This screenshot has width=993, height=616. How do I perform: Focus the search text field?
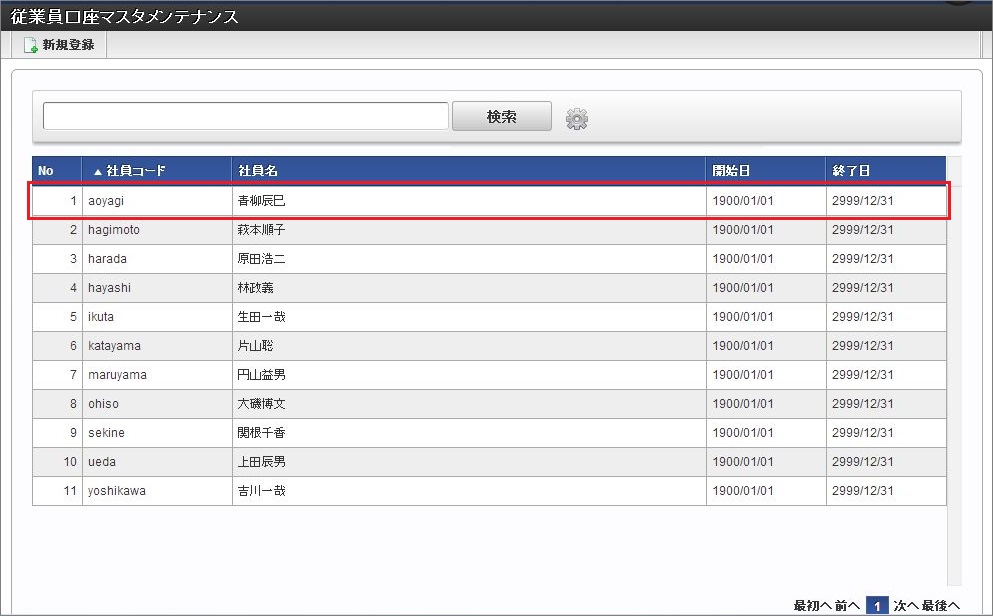246,116
